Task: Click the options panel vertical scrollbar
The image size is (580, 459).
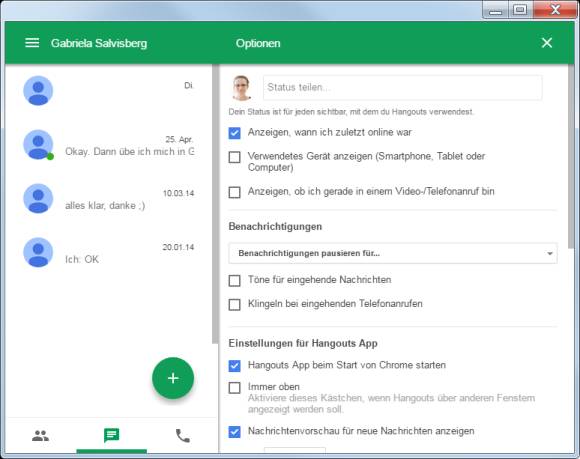Action: (x=571, y=157)
